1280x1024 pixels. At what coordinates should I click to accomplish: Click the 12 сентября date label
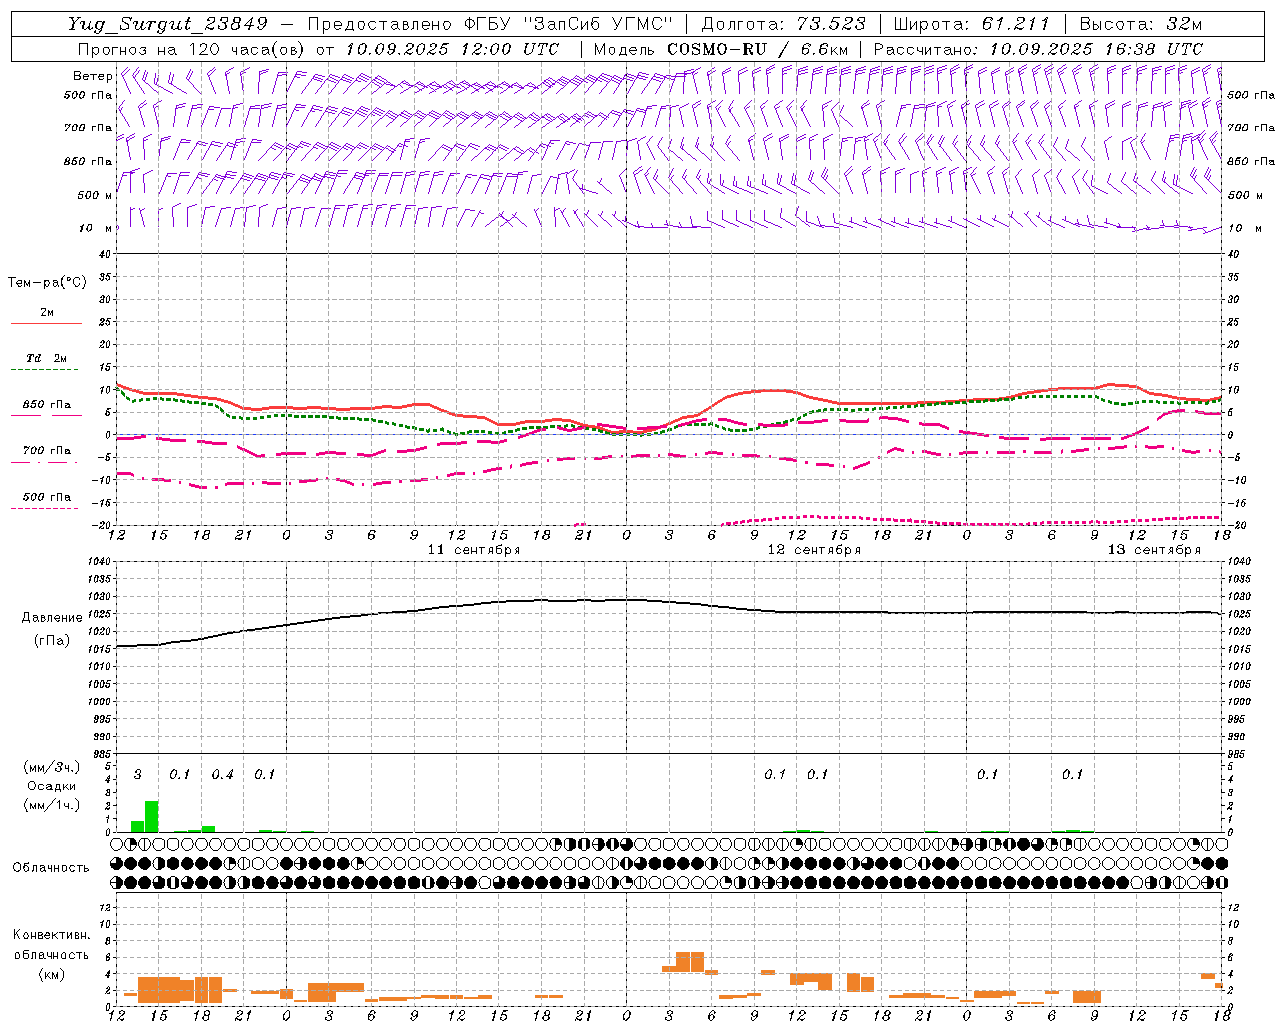point(814,550)
